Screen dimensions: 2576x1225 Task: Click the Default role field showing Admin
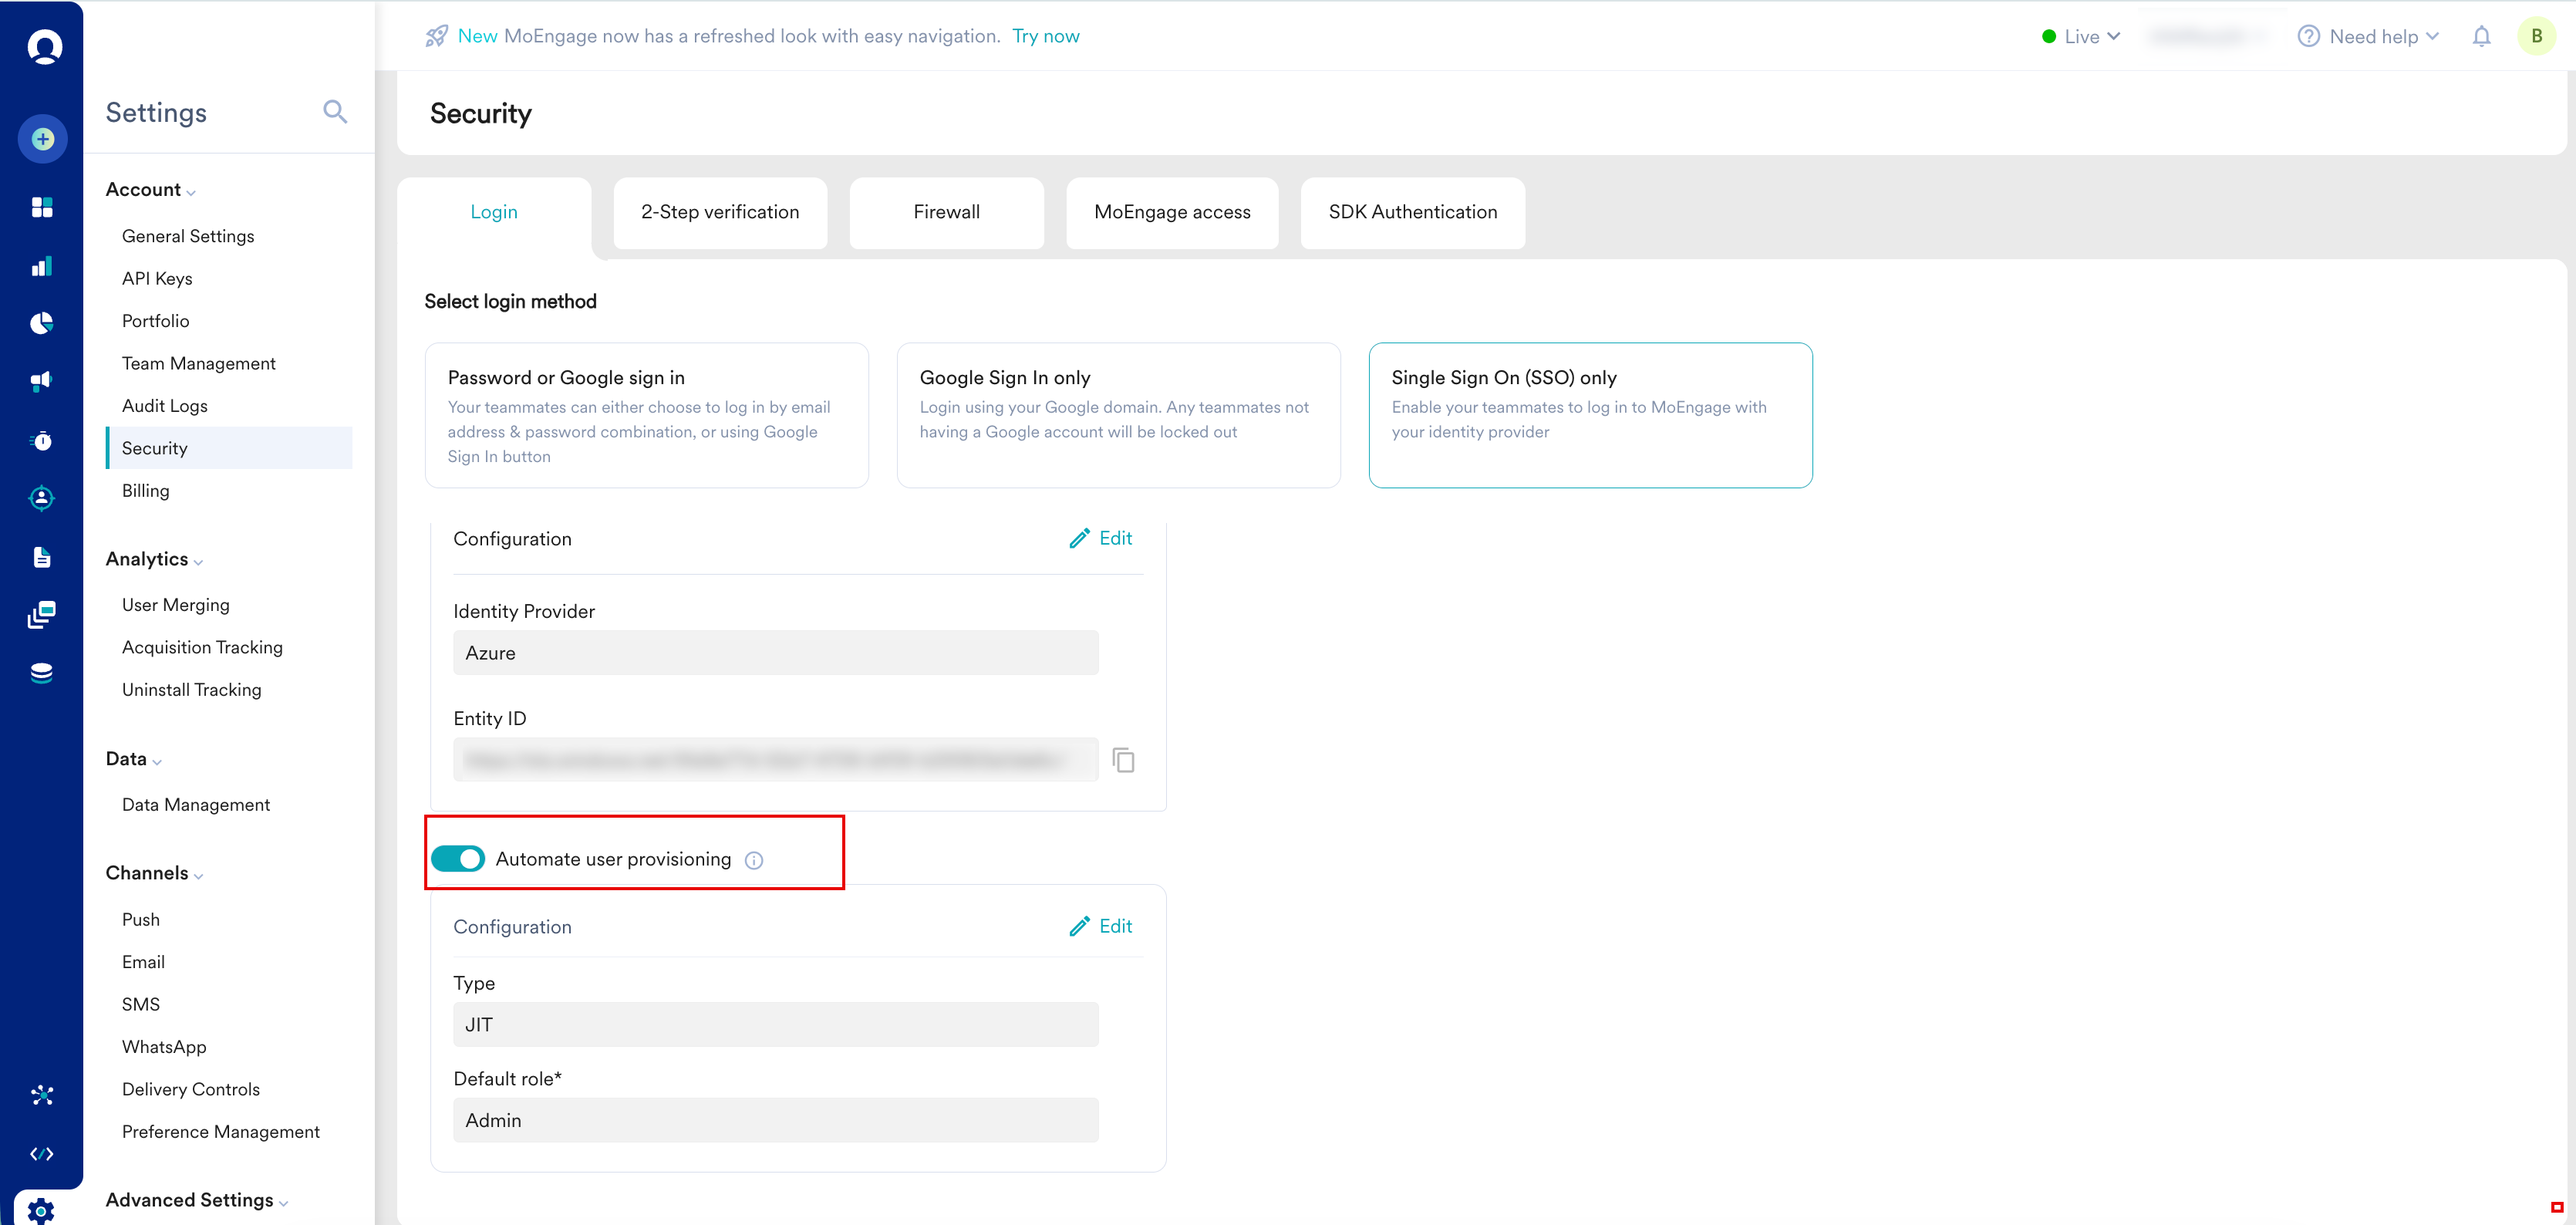coord(775,1120)
